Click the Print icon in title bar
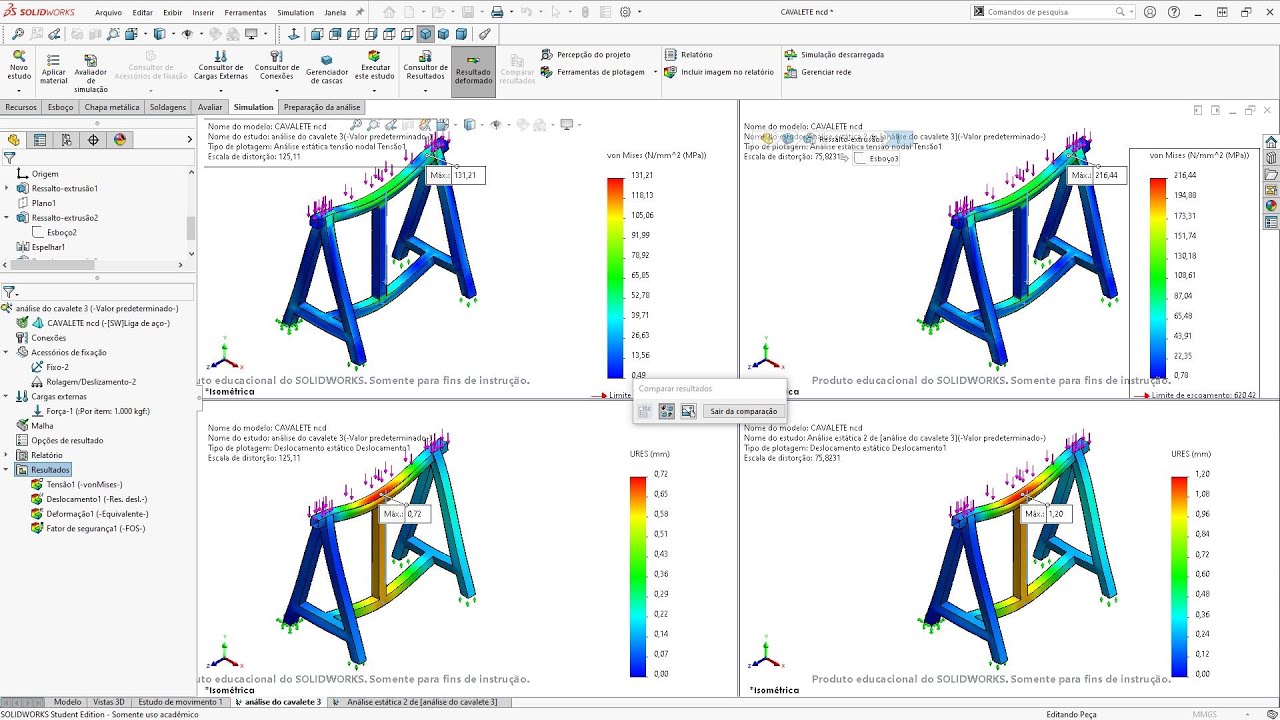1280x720 pixels. pyautogui.click(x=497, y=12)
